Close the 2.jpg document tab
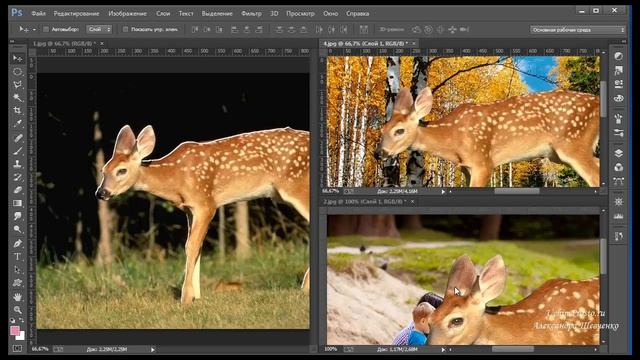This screenshot has width=640, height=360. 412,202
